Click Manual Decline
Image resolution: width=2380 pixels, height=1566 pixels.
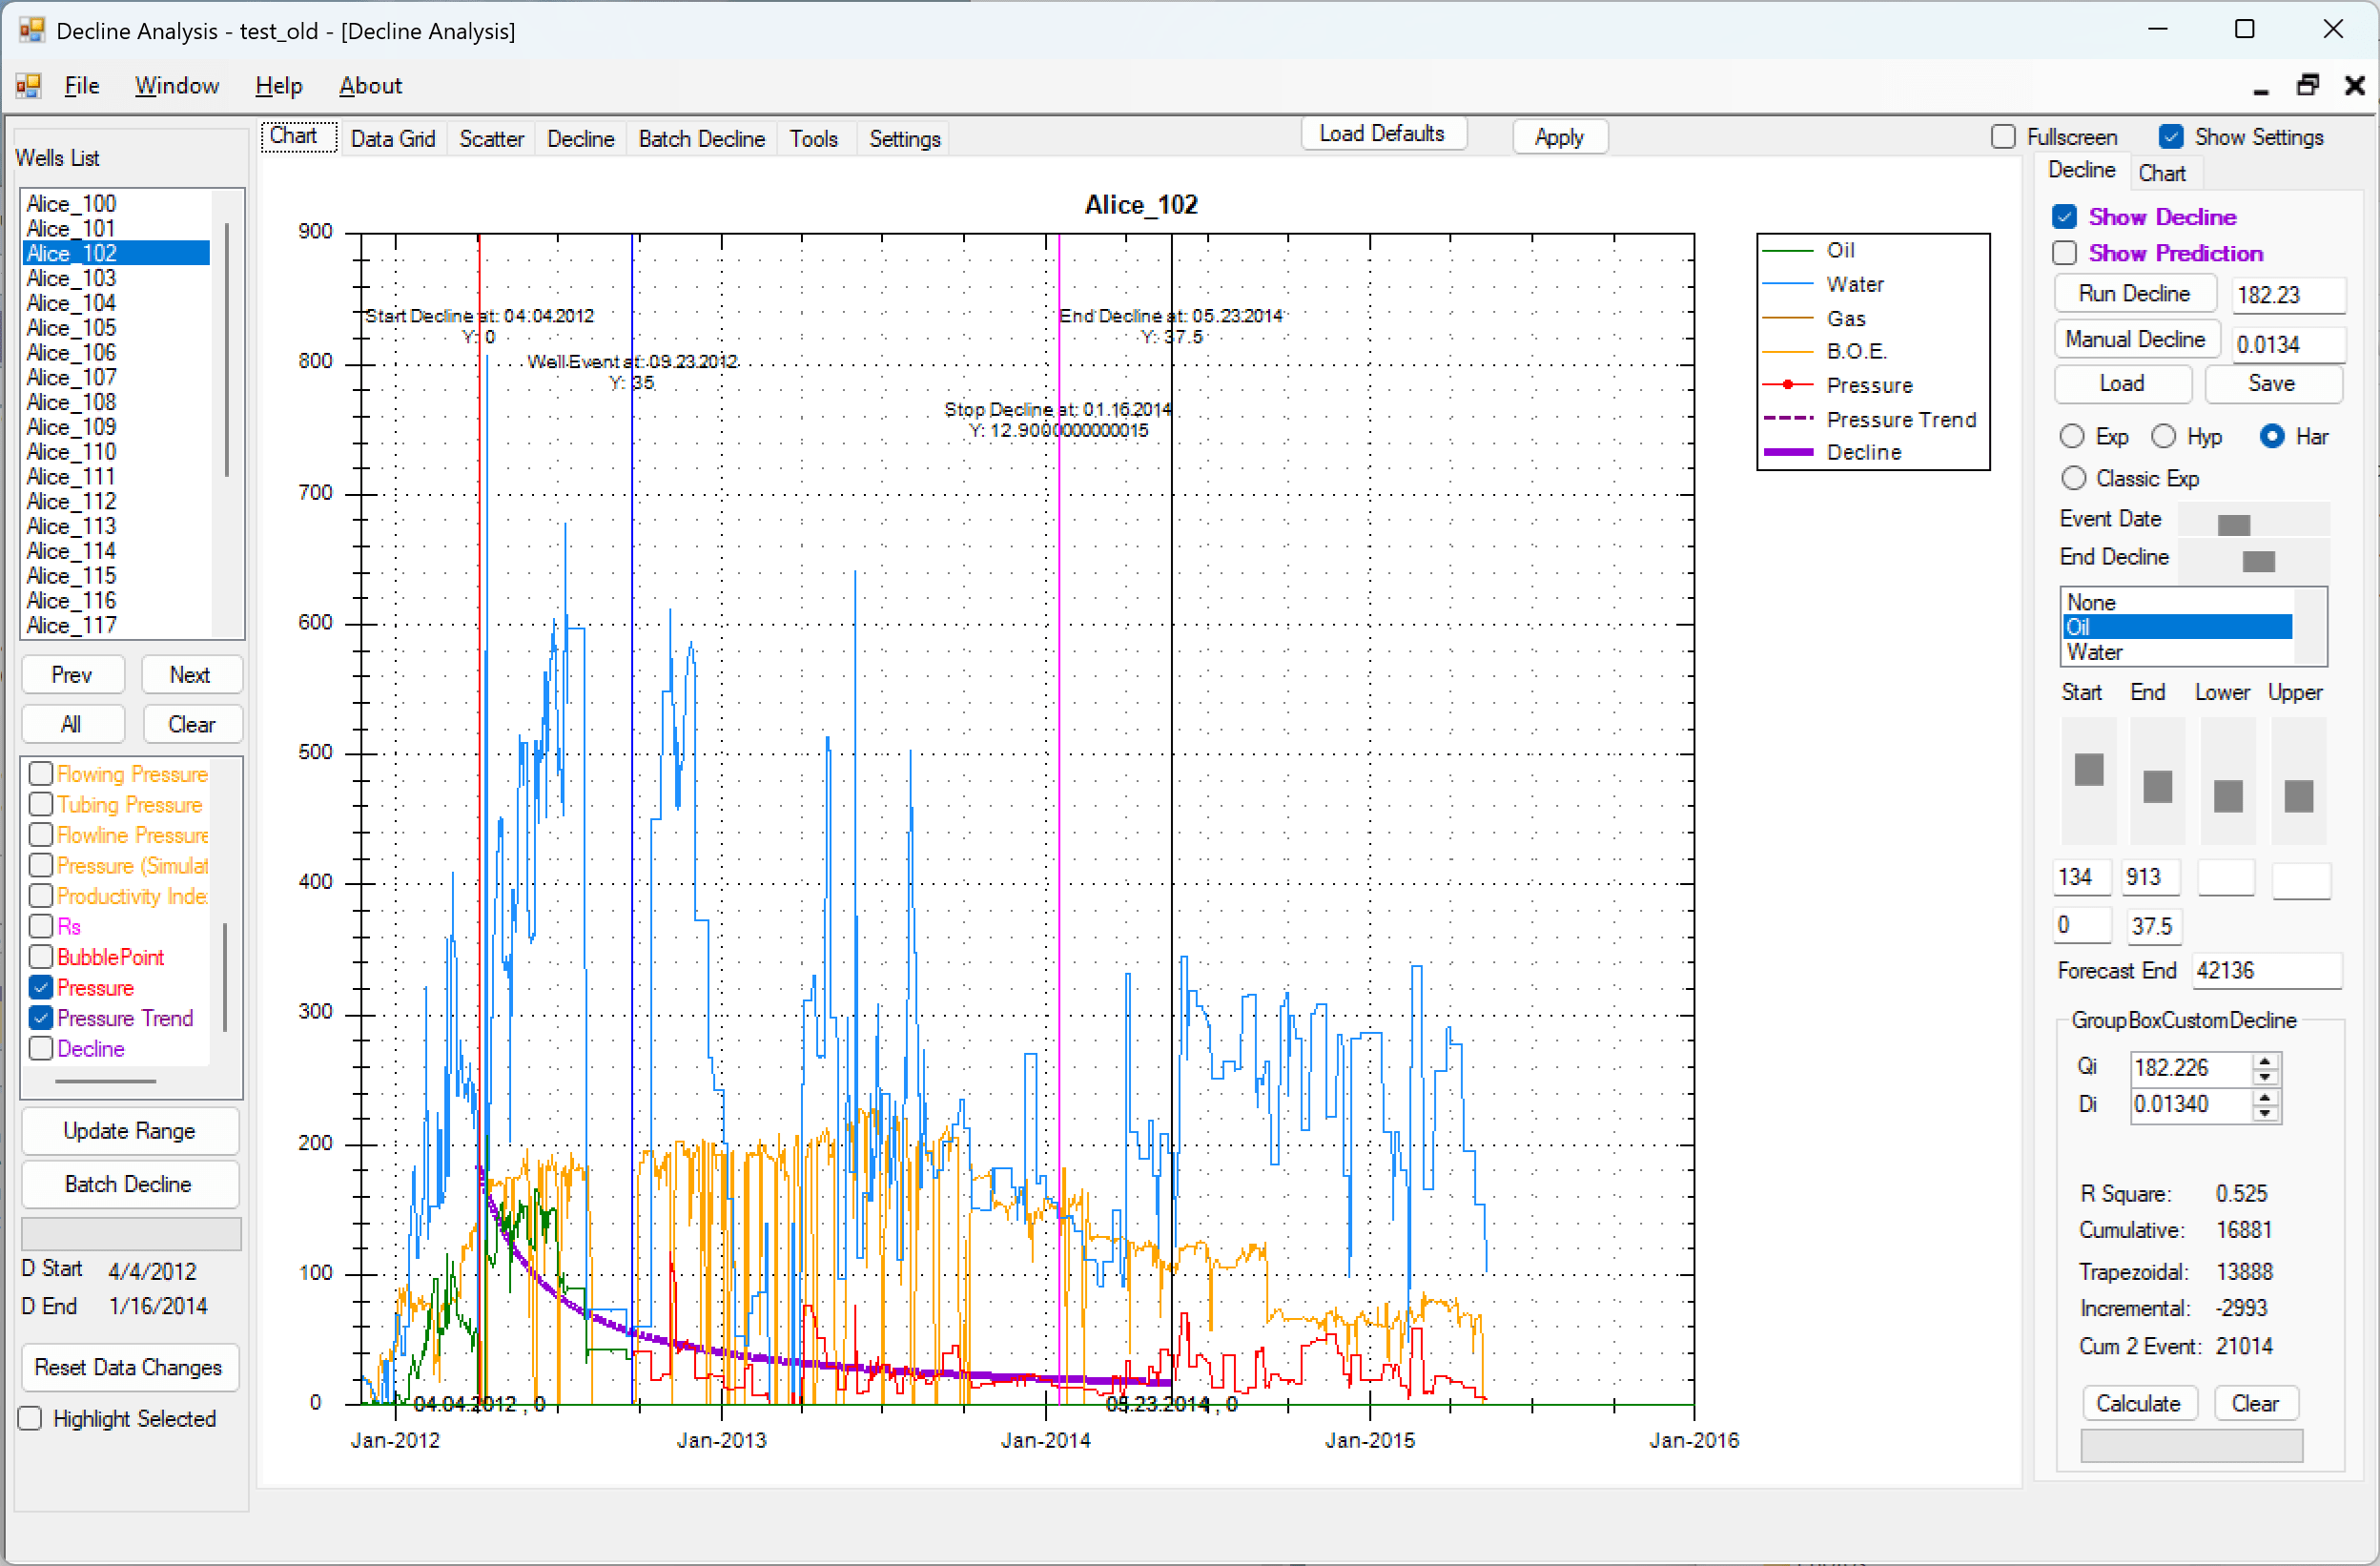click(2136, 340)
